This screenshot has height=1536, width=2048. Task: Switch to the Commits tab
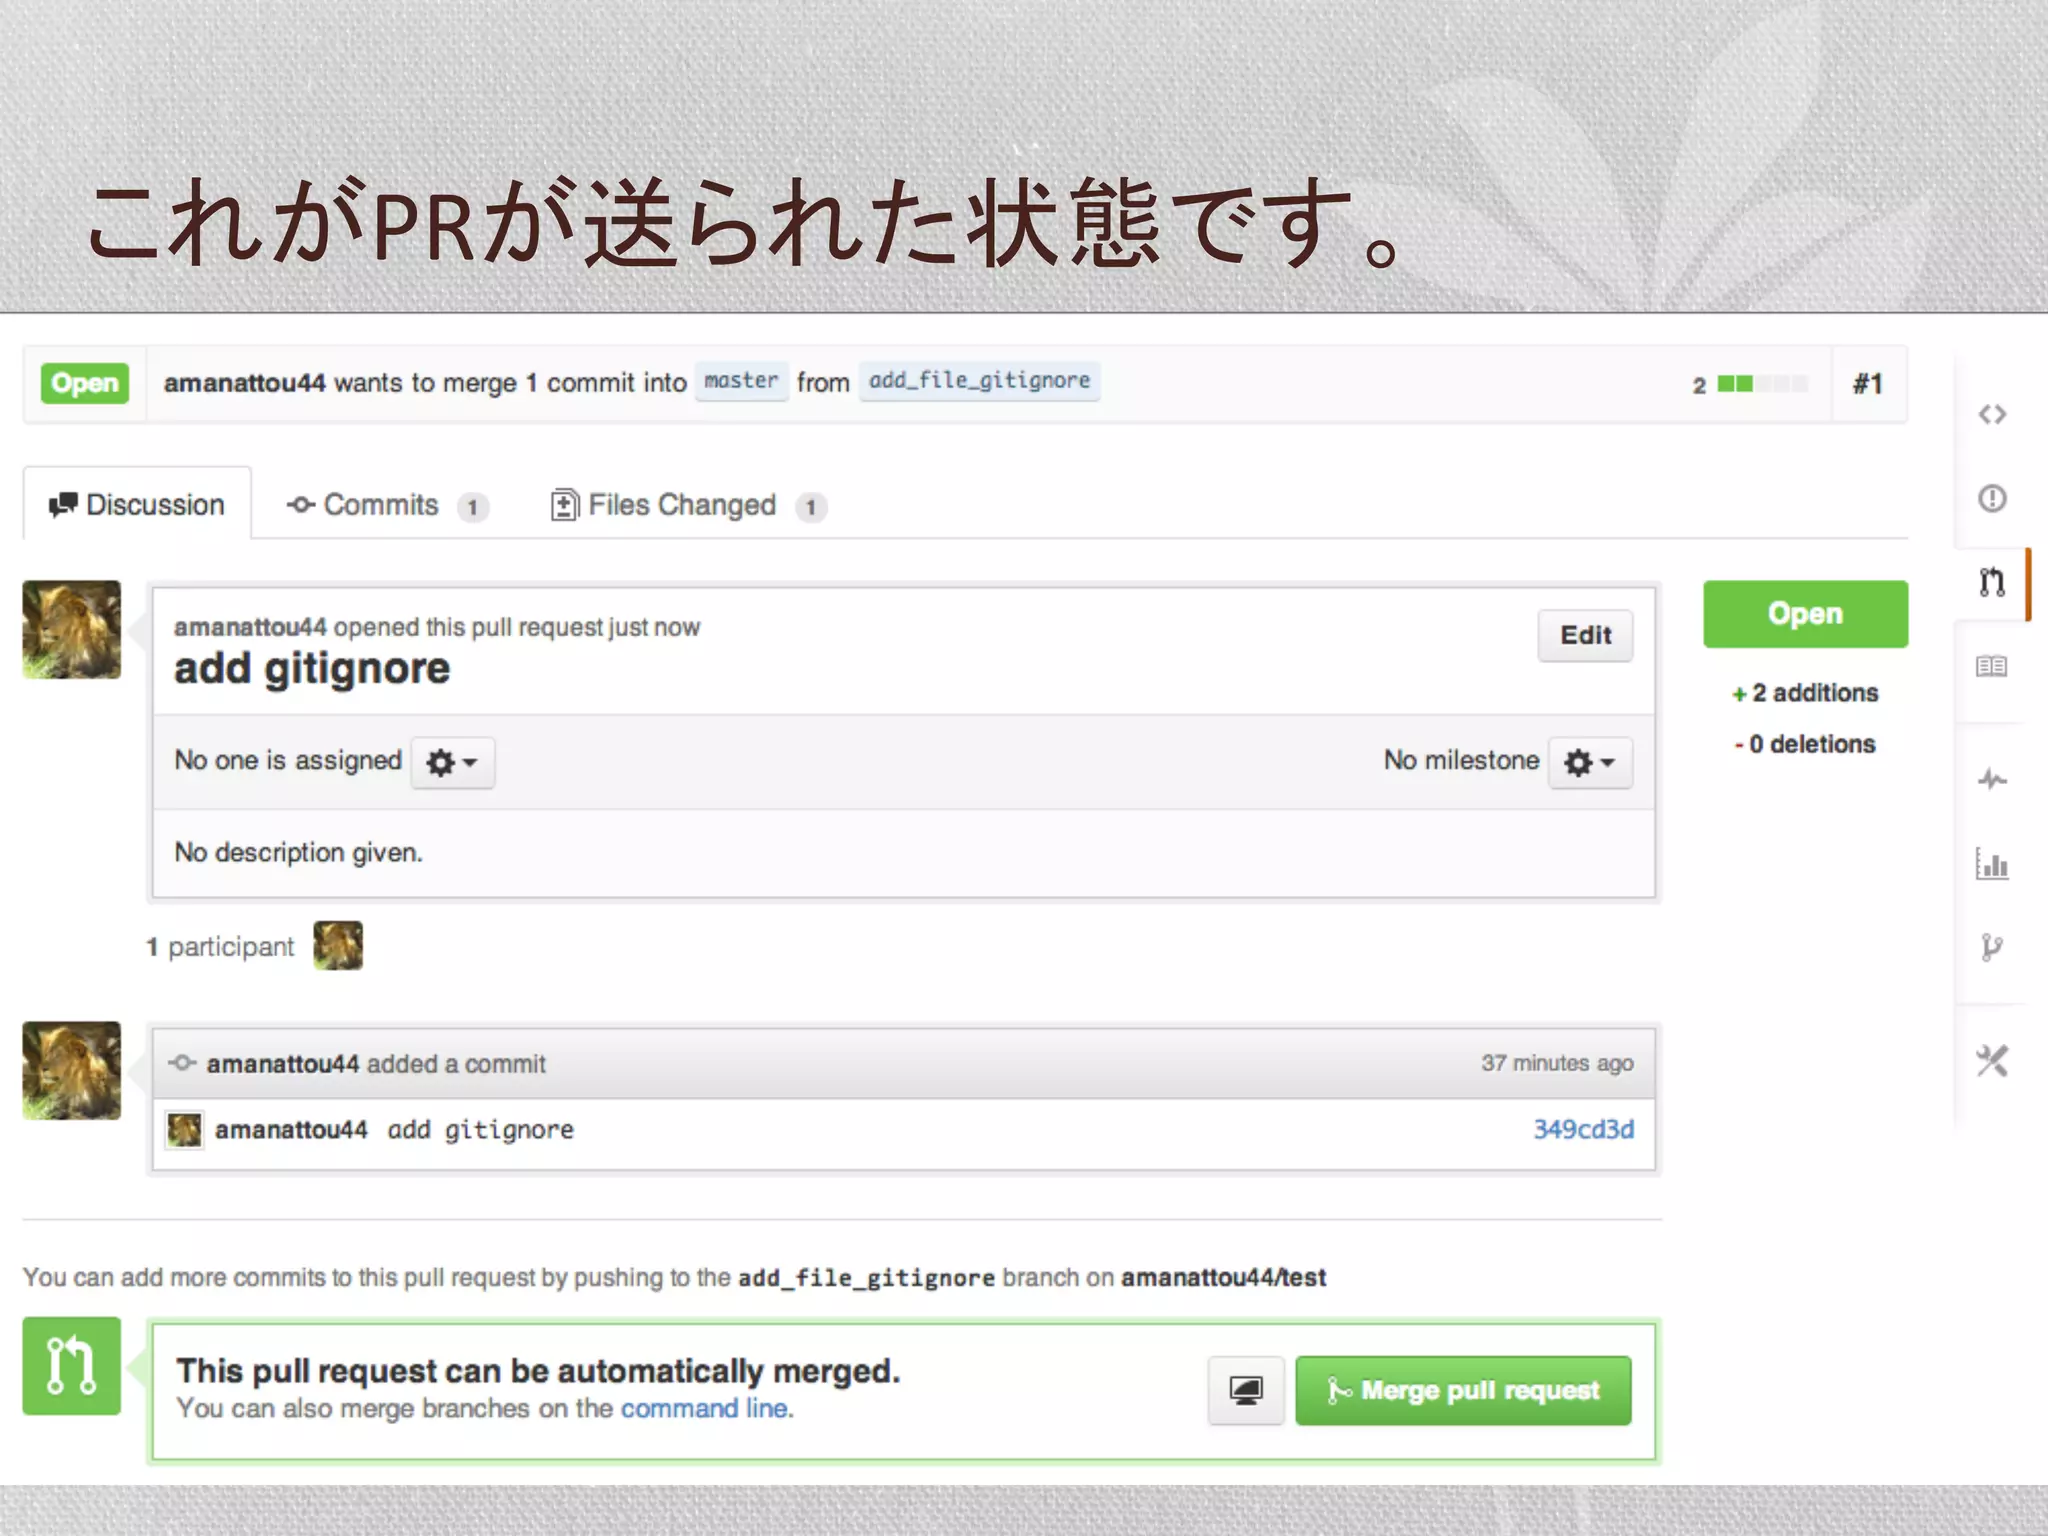(386, 505)
